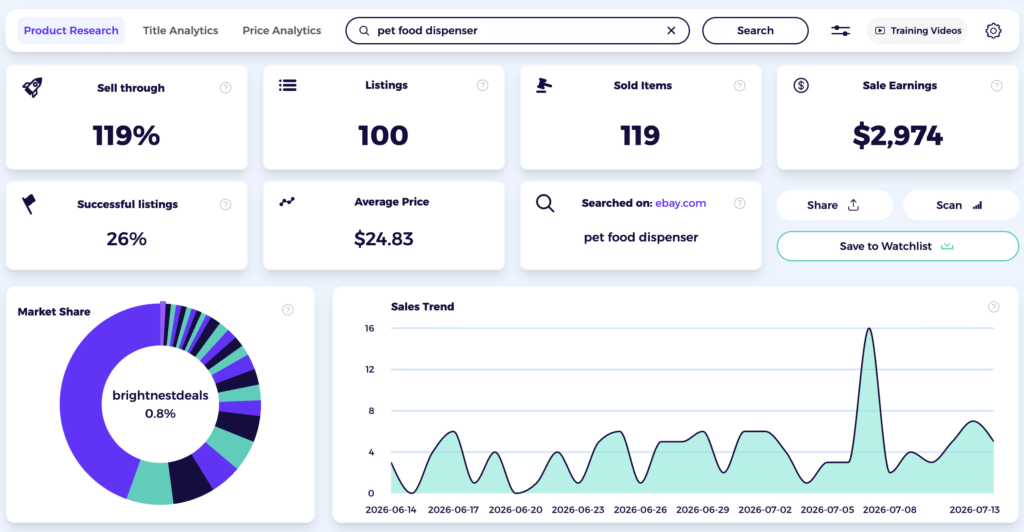Click the Average Price trend icon
The image size is (1024, 532).
(287, 202)
